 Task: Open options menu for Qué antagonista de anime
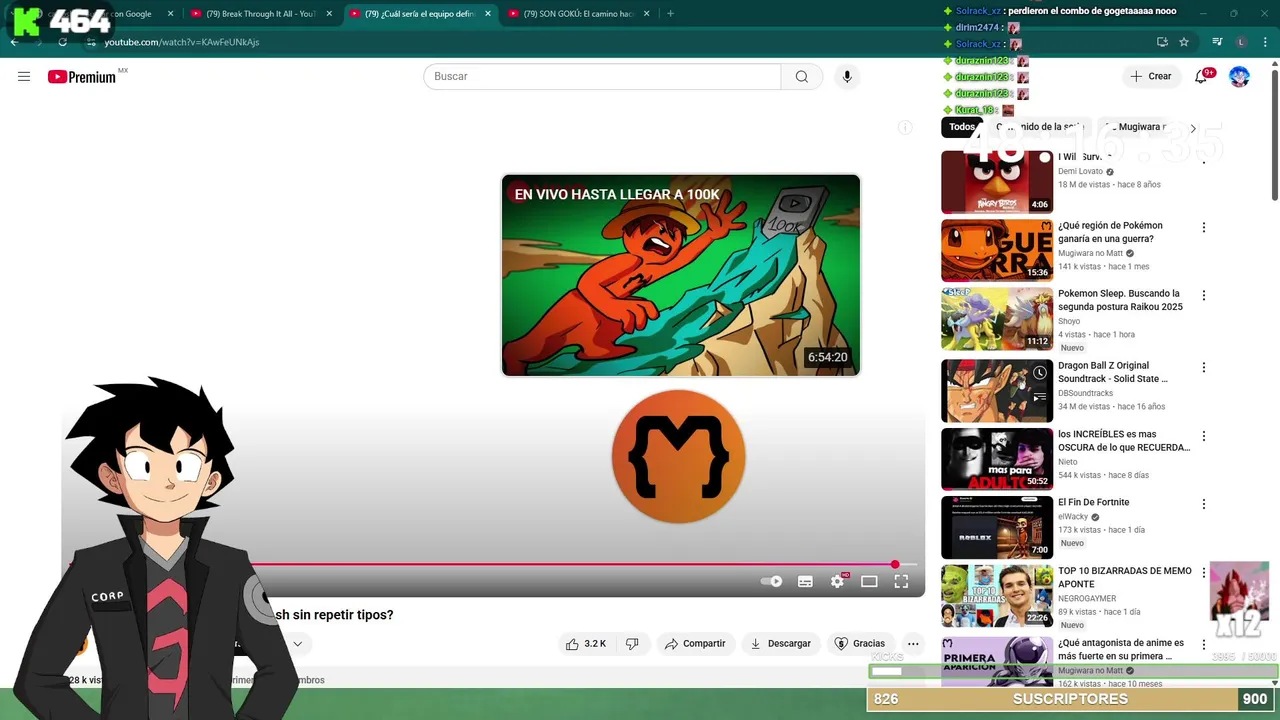1204,645
